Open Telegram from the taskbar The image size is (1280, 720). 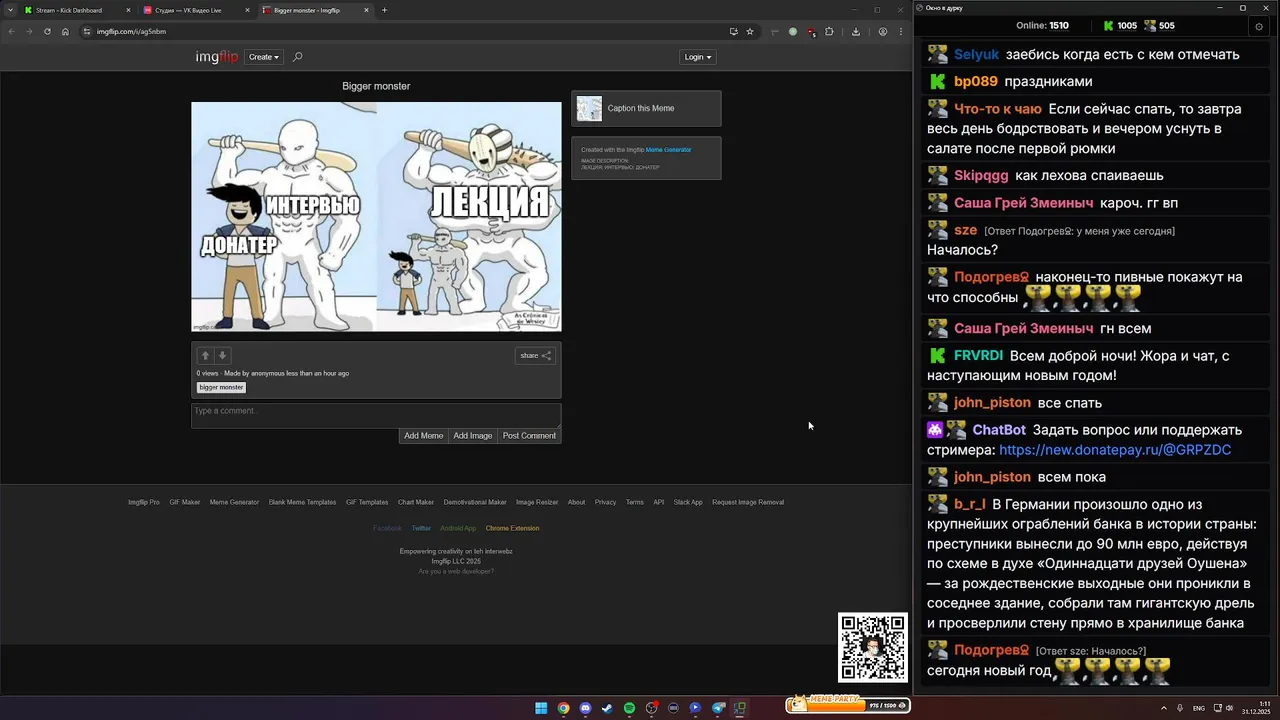coord(718,708)
